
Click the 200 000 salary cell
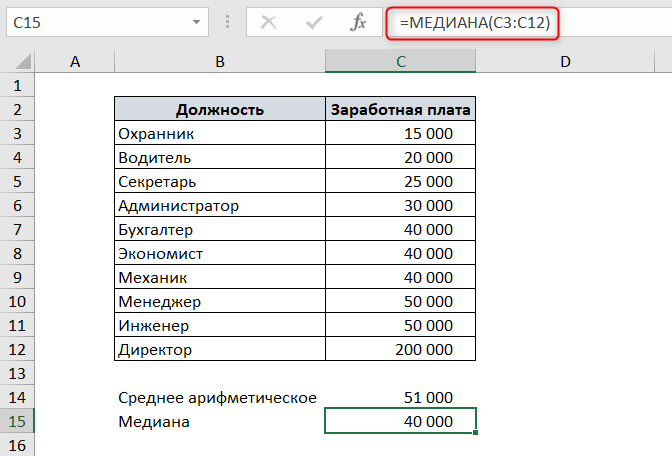[x=400, y=349]
